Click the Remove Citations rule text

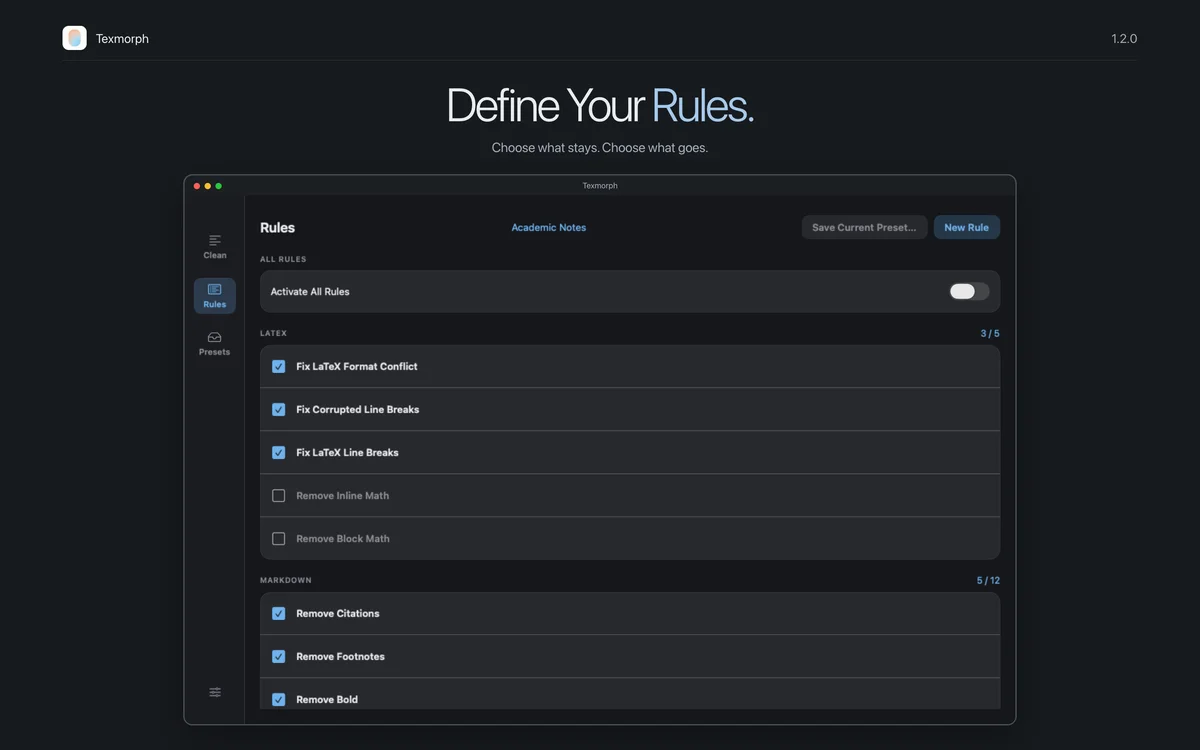tap(338, 613)
